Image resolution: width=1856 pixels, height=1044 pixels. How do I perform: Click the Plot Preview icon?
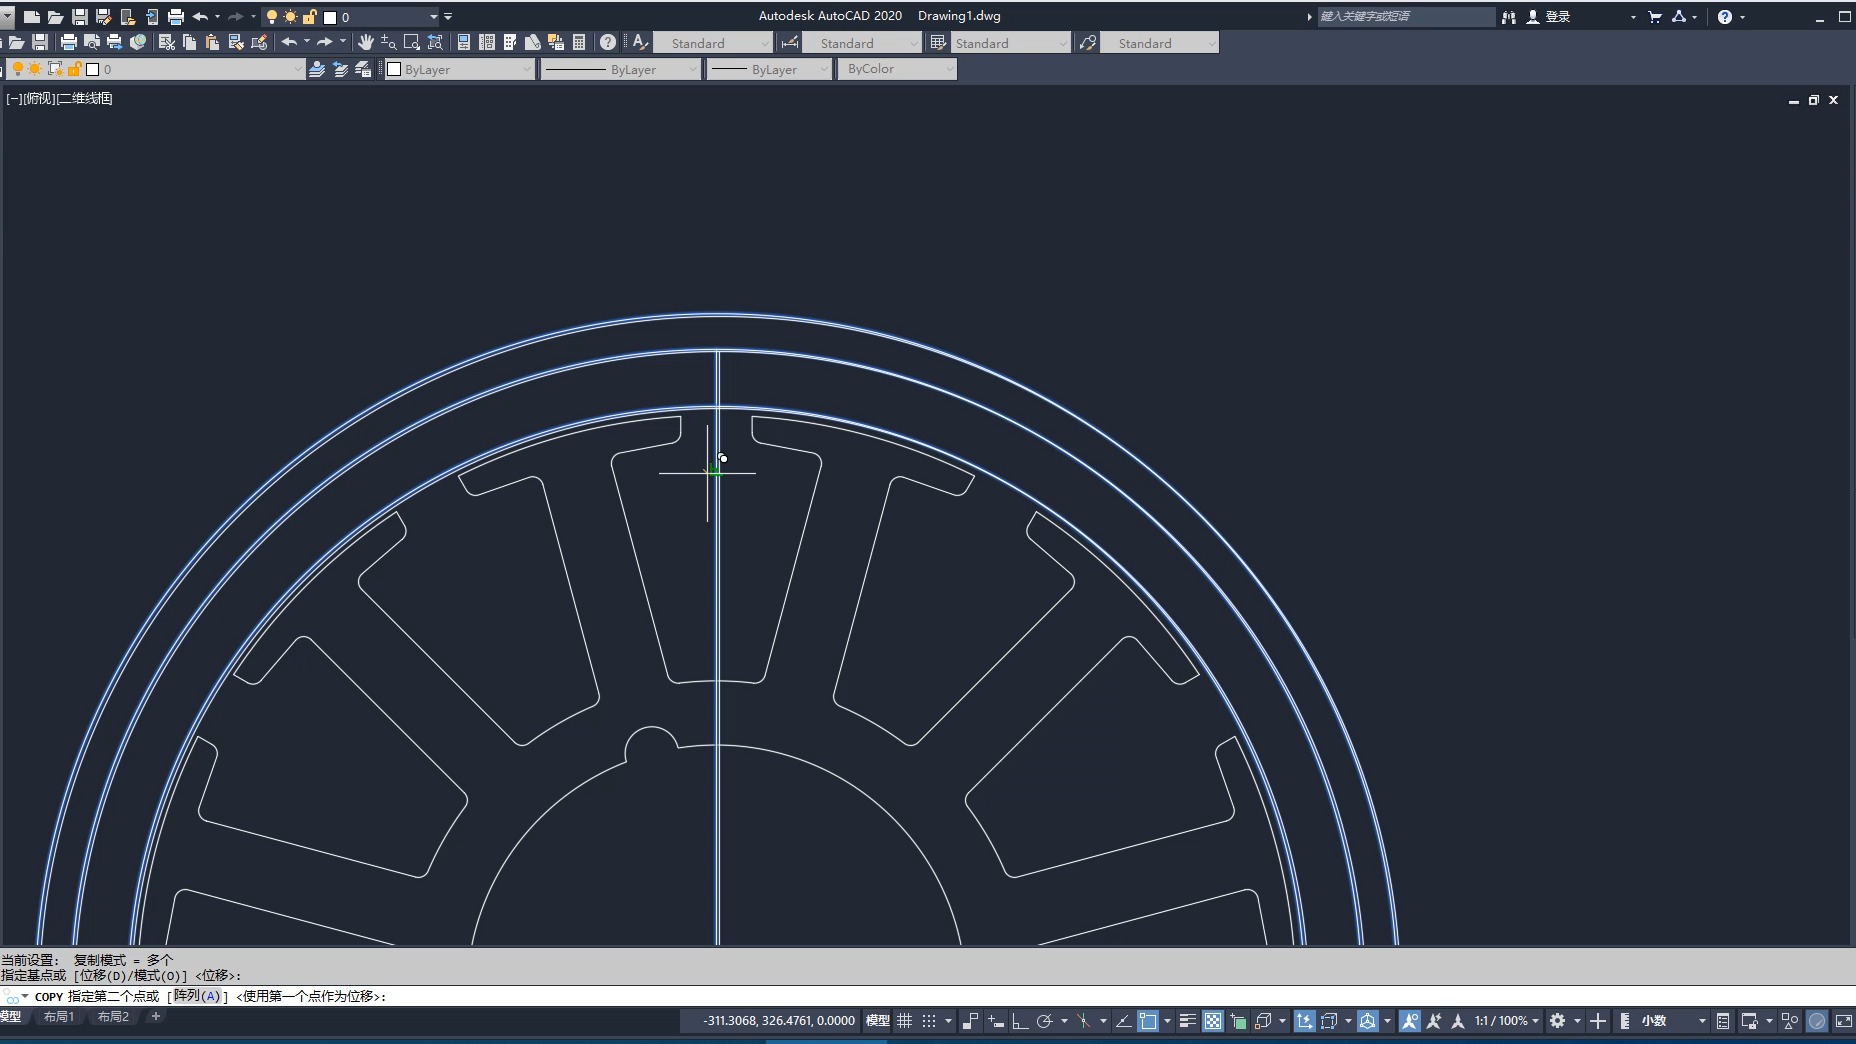pyautogui.click(x=92, y=42)
